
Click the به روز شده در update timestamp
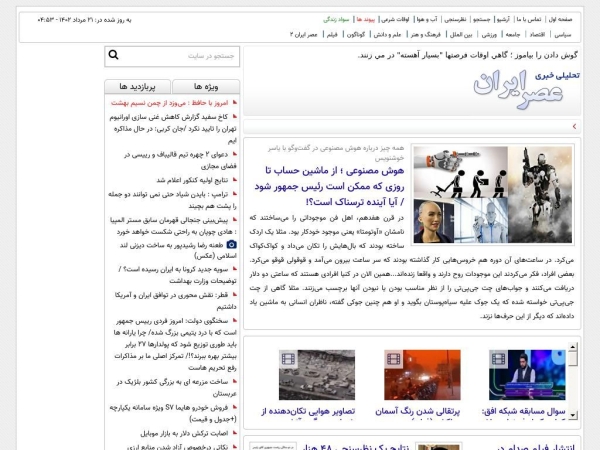pos(85,20)
